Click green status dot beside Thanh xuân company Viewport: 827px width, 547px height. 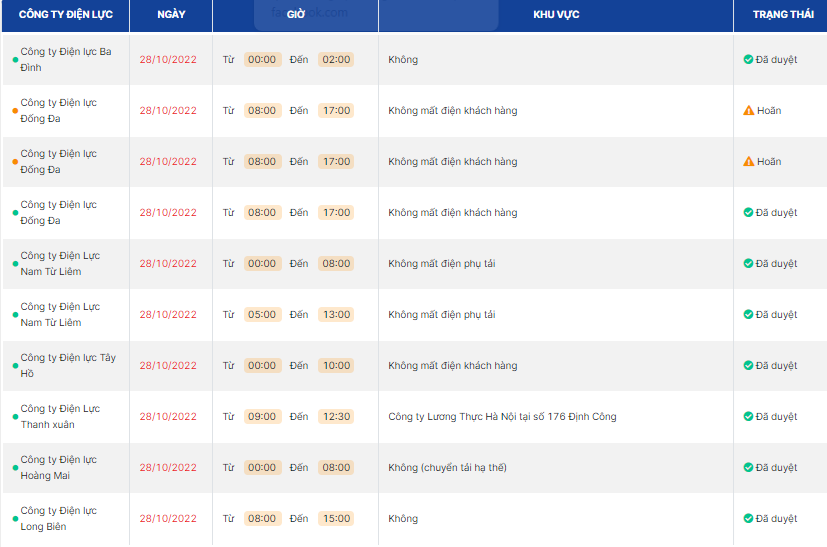click(15, 417)
